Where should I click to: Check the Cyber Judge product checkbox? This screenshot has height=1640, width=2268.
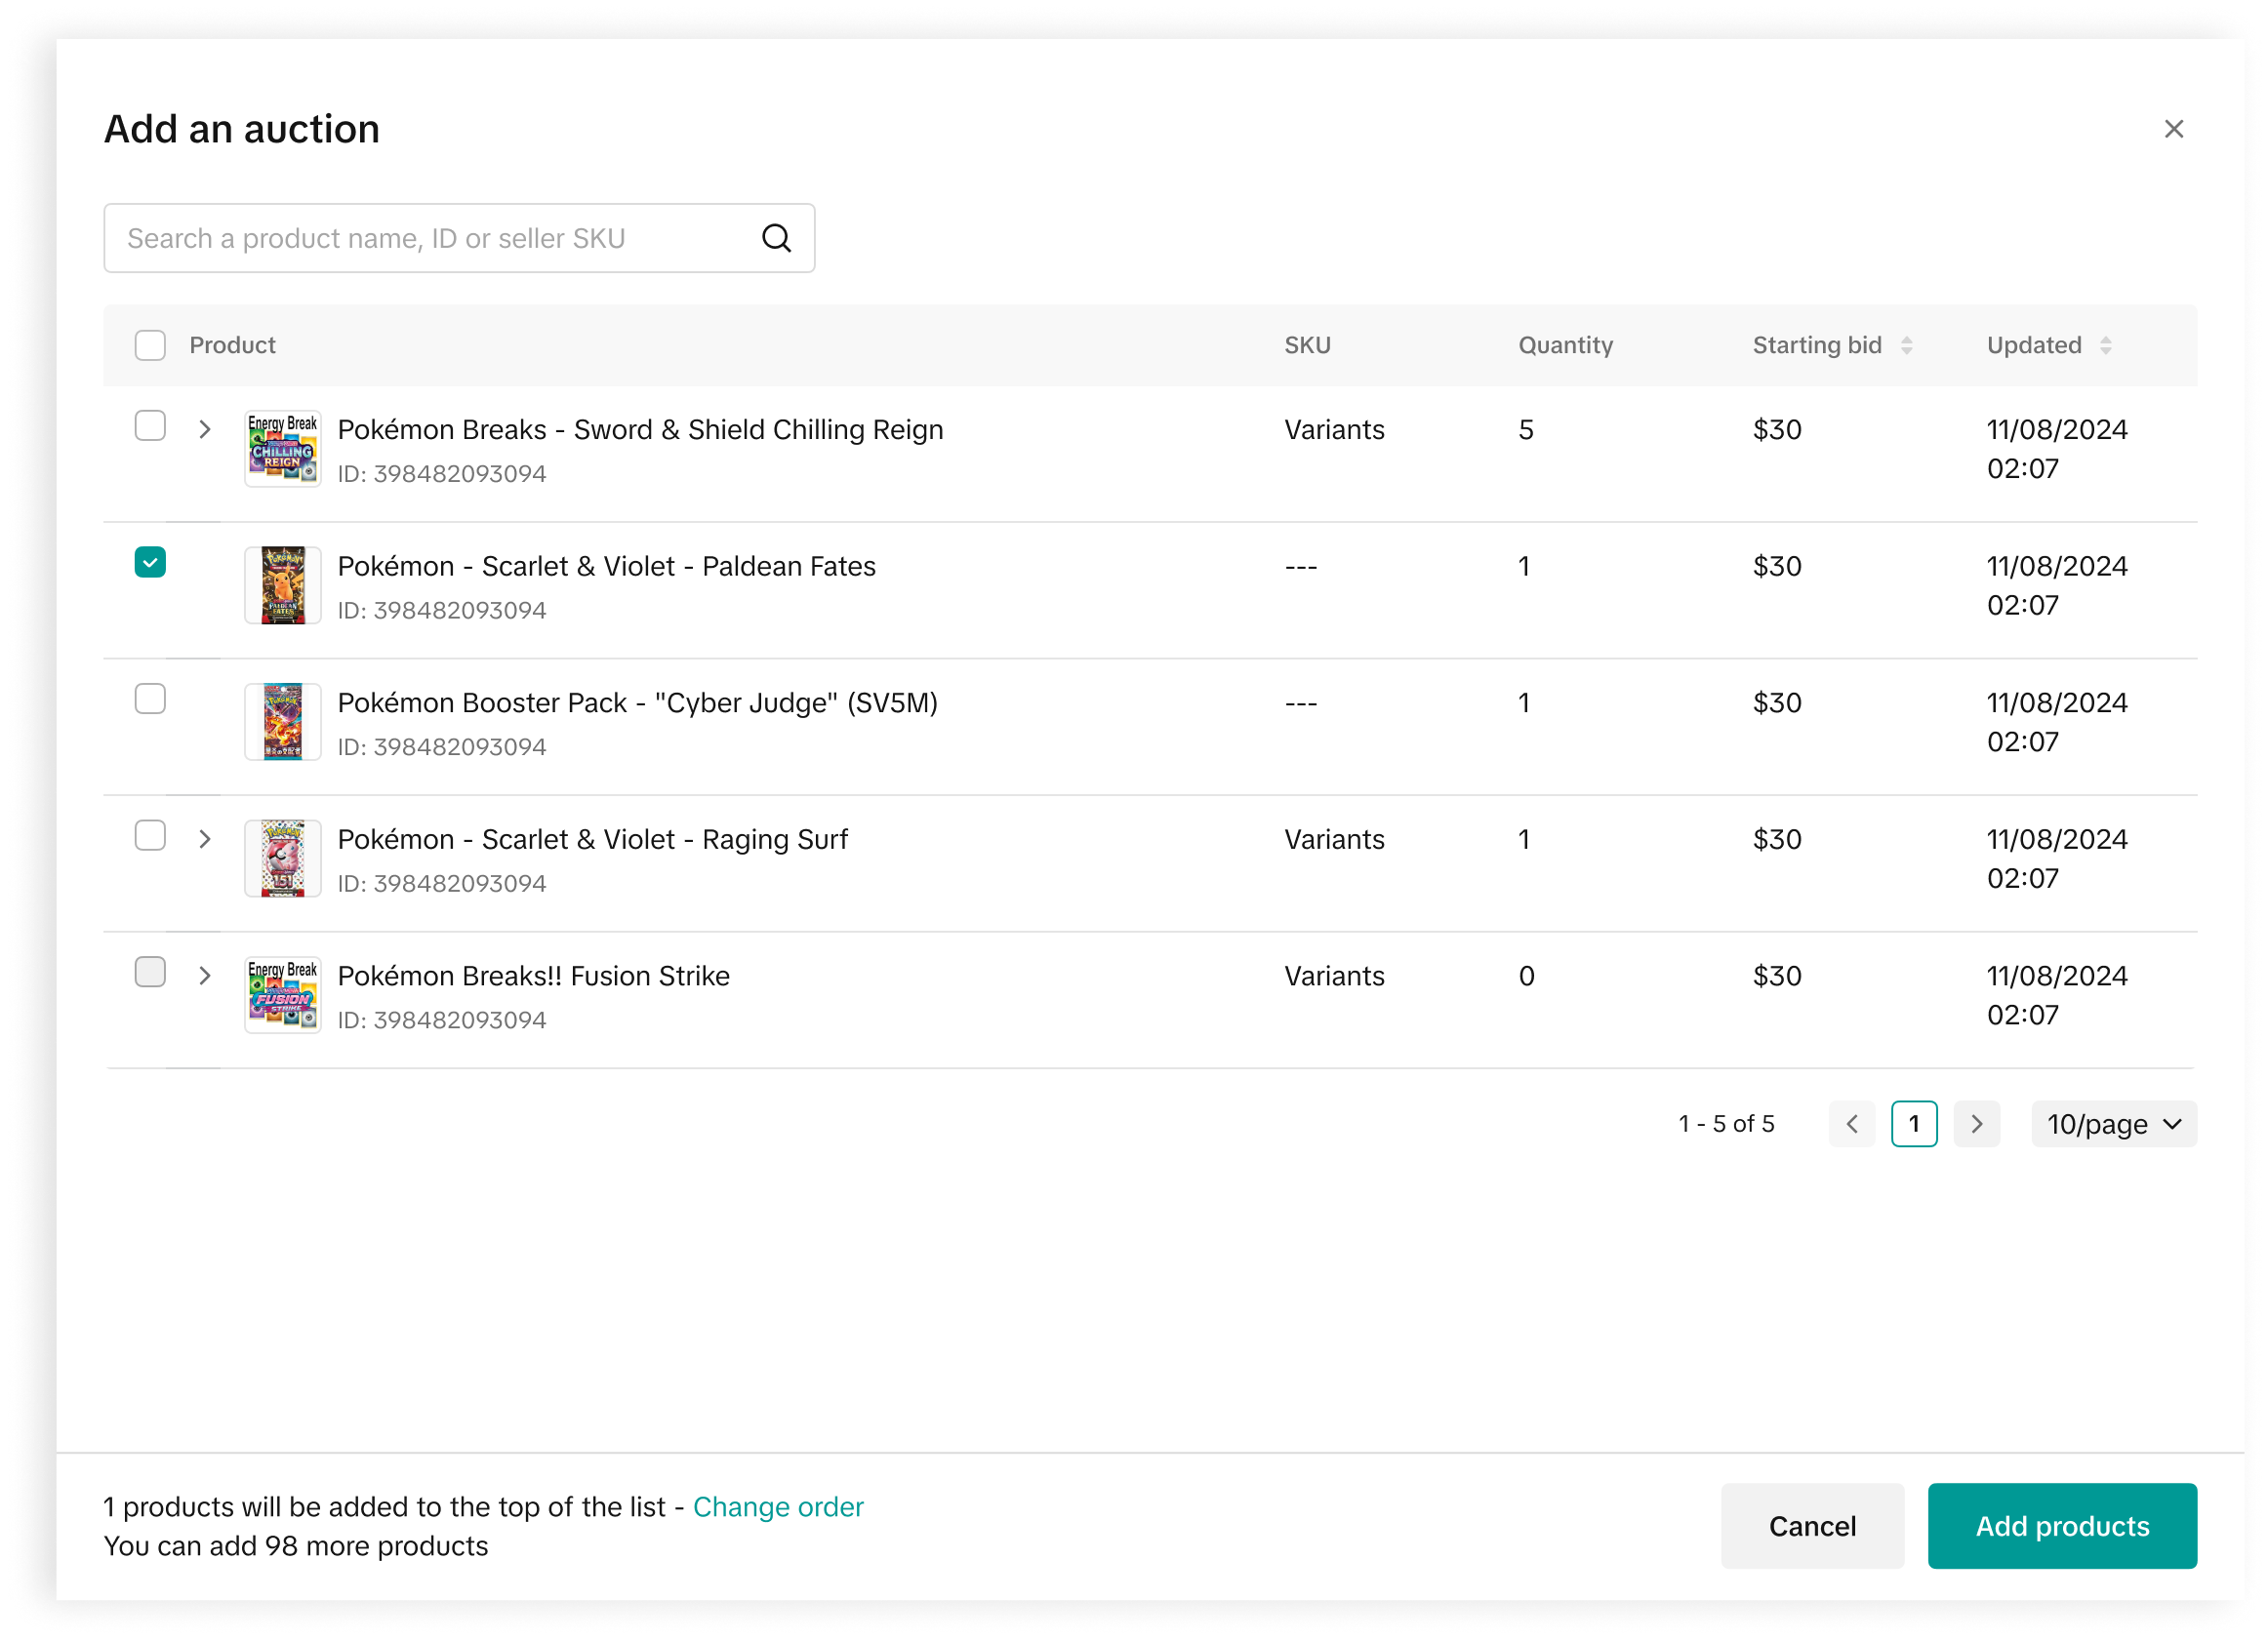click(150, 699)
